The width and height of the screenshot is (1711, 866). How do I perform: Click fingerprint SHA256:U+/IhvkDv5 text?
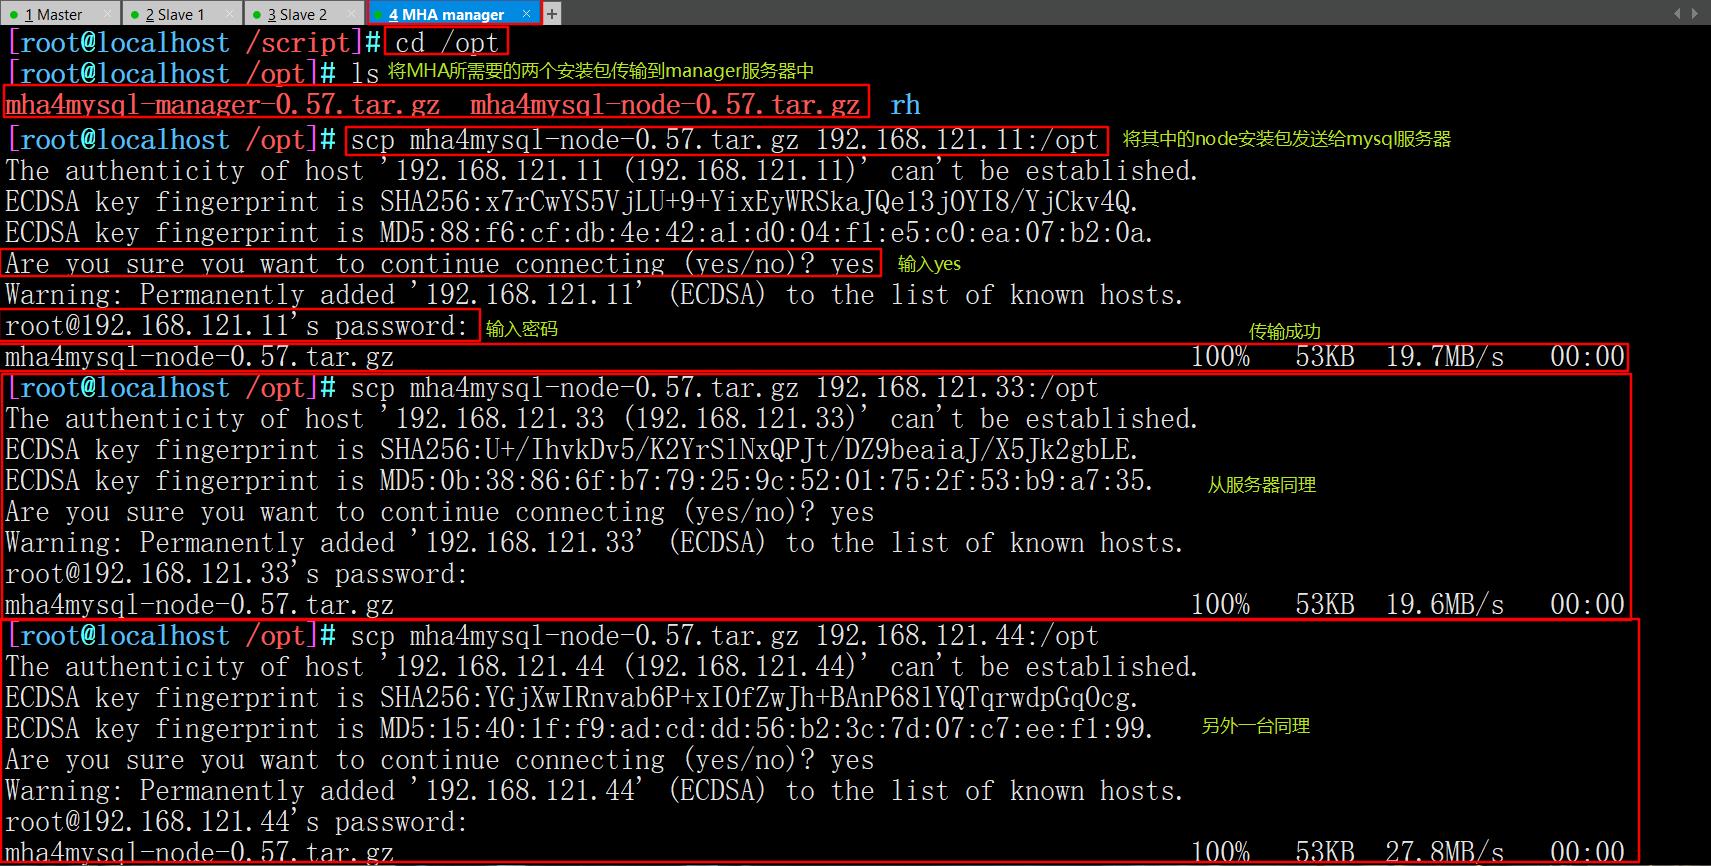point(759,450)
